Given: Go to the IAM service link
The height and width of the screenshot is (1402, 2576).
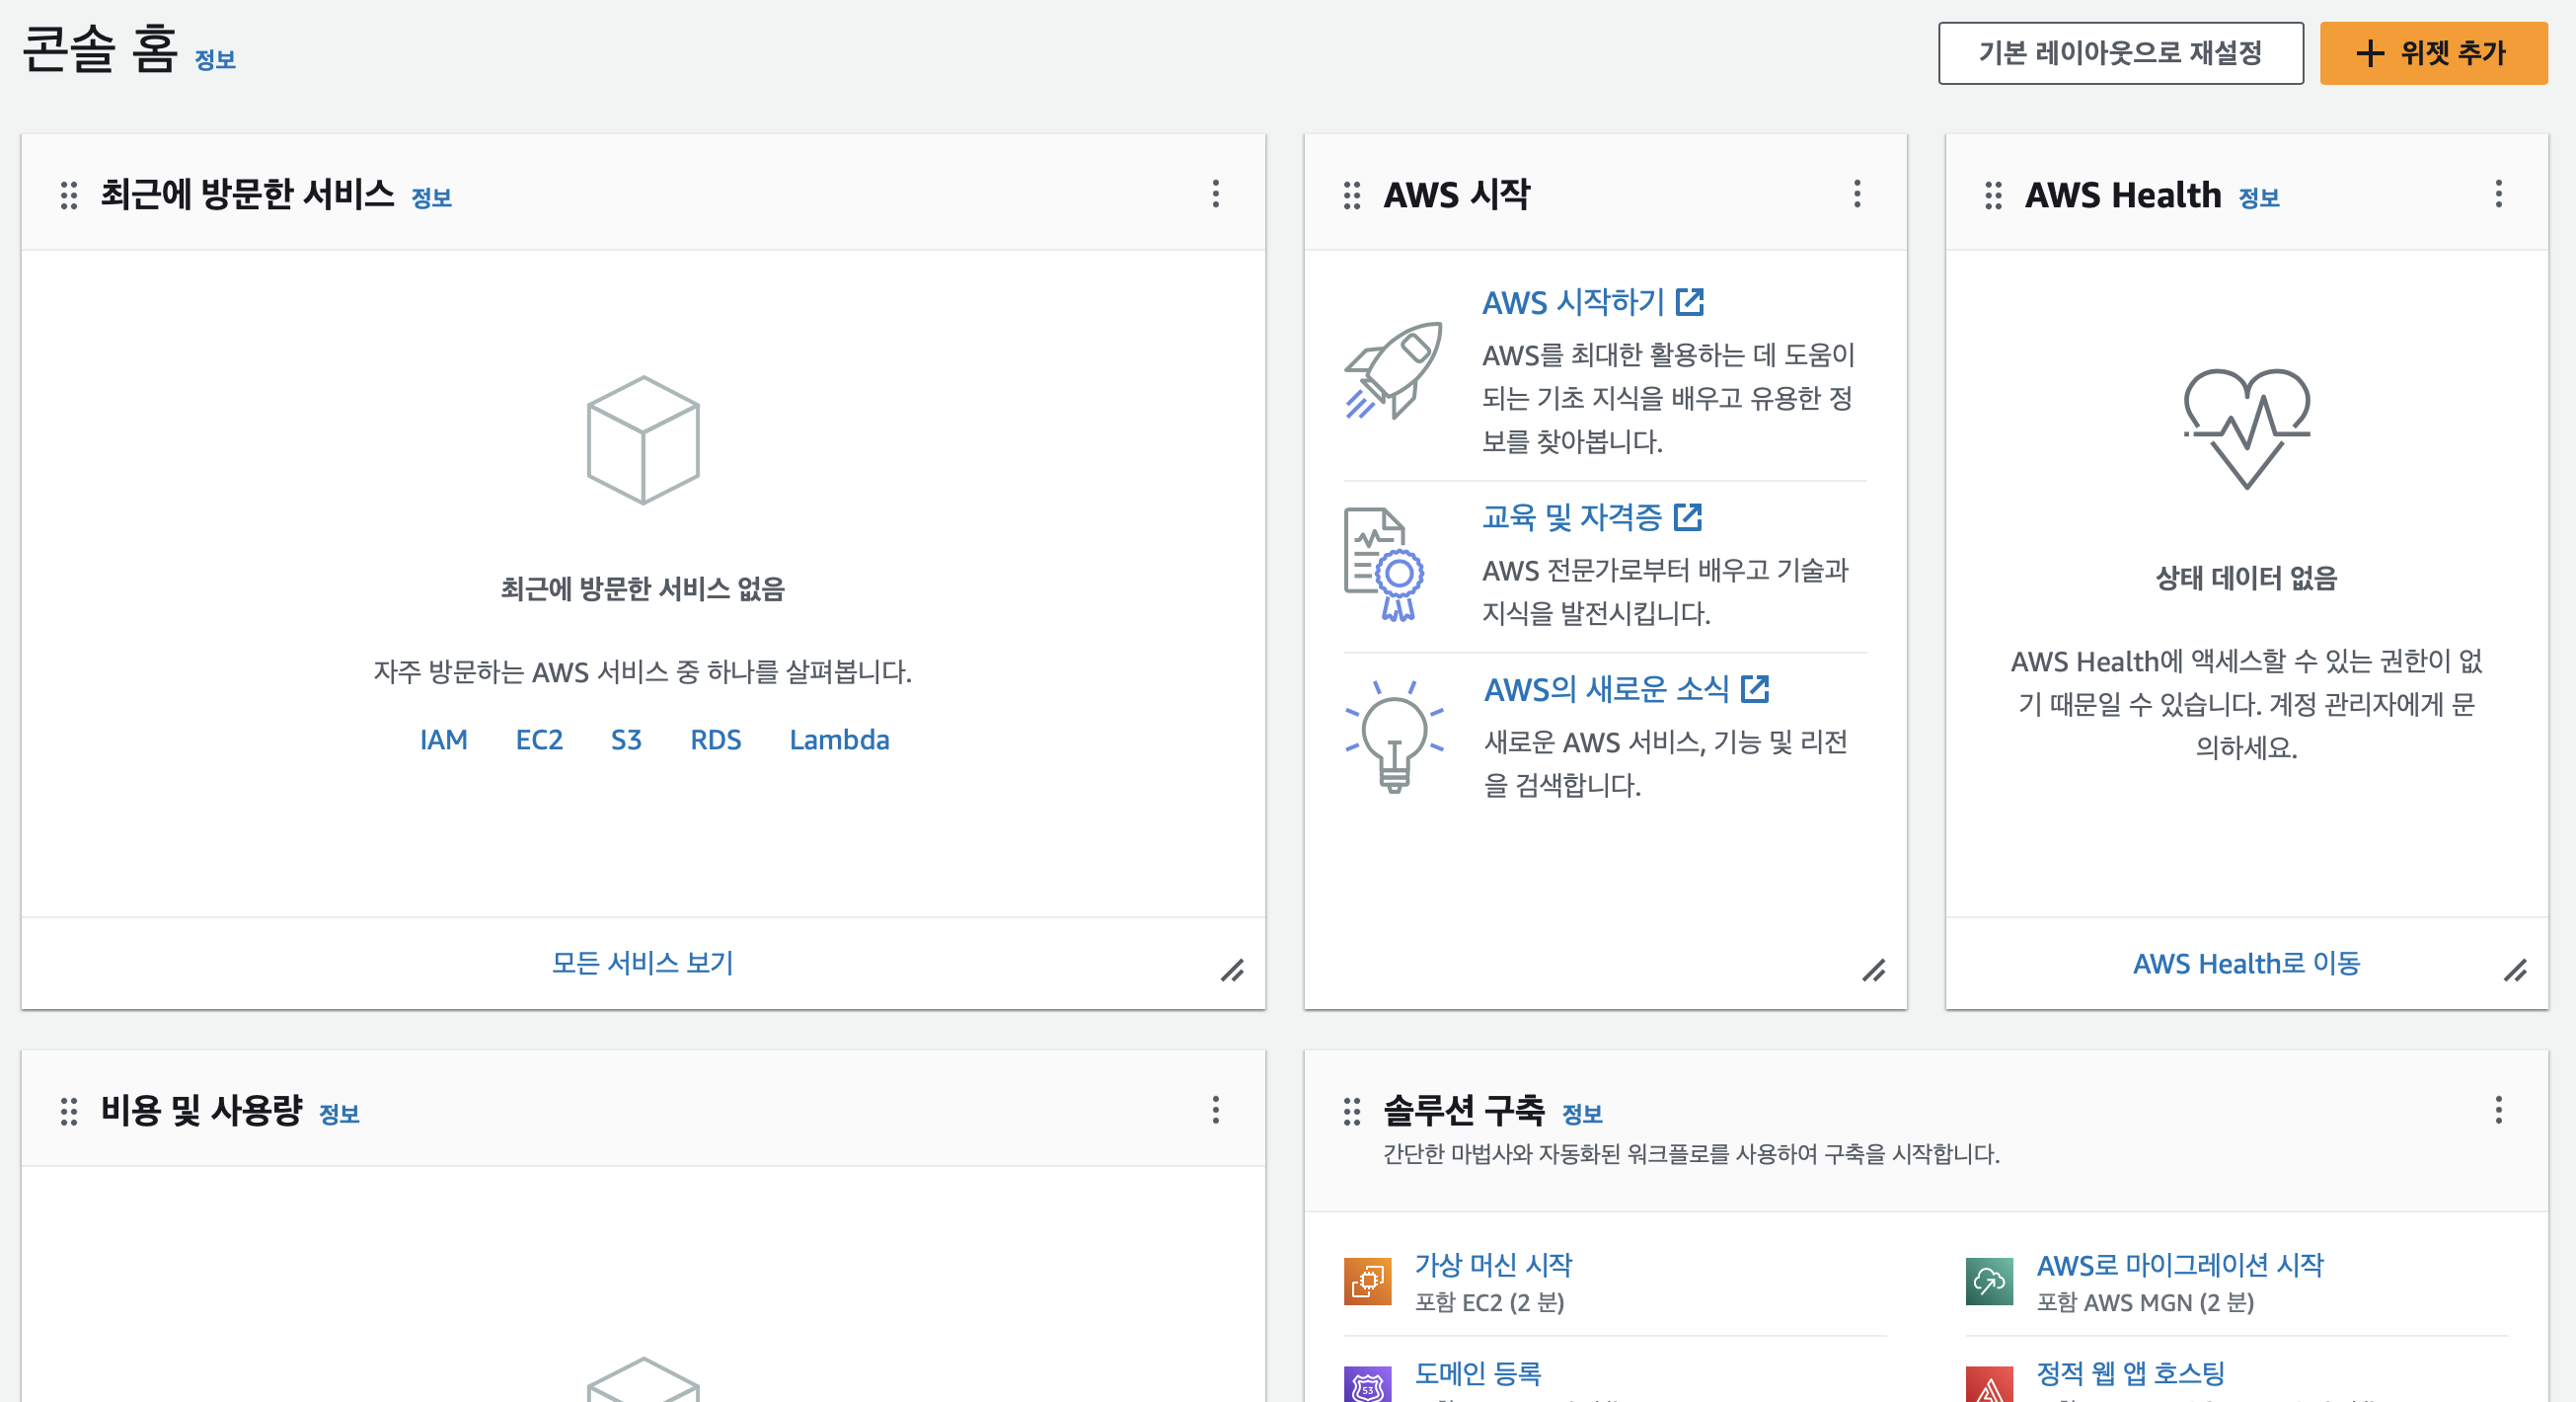Looking at the screenshot, I should pyautogui.click(x=443, y=740).
